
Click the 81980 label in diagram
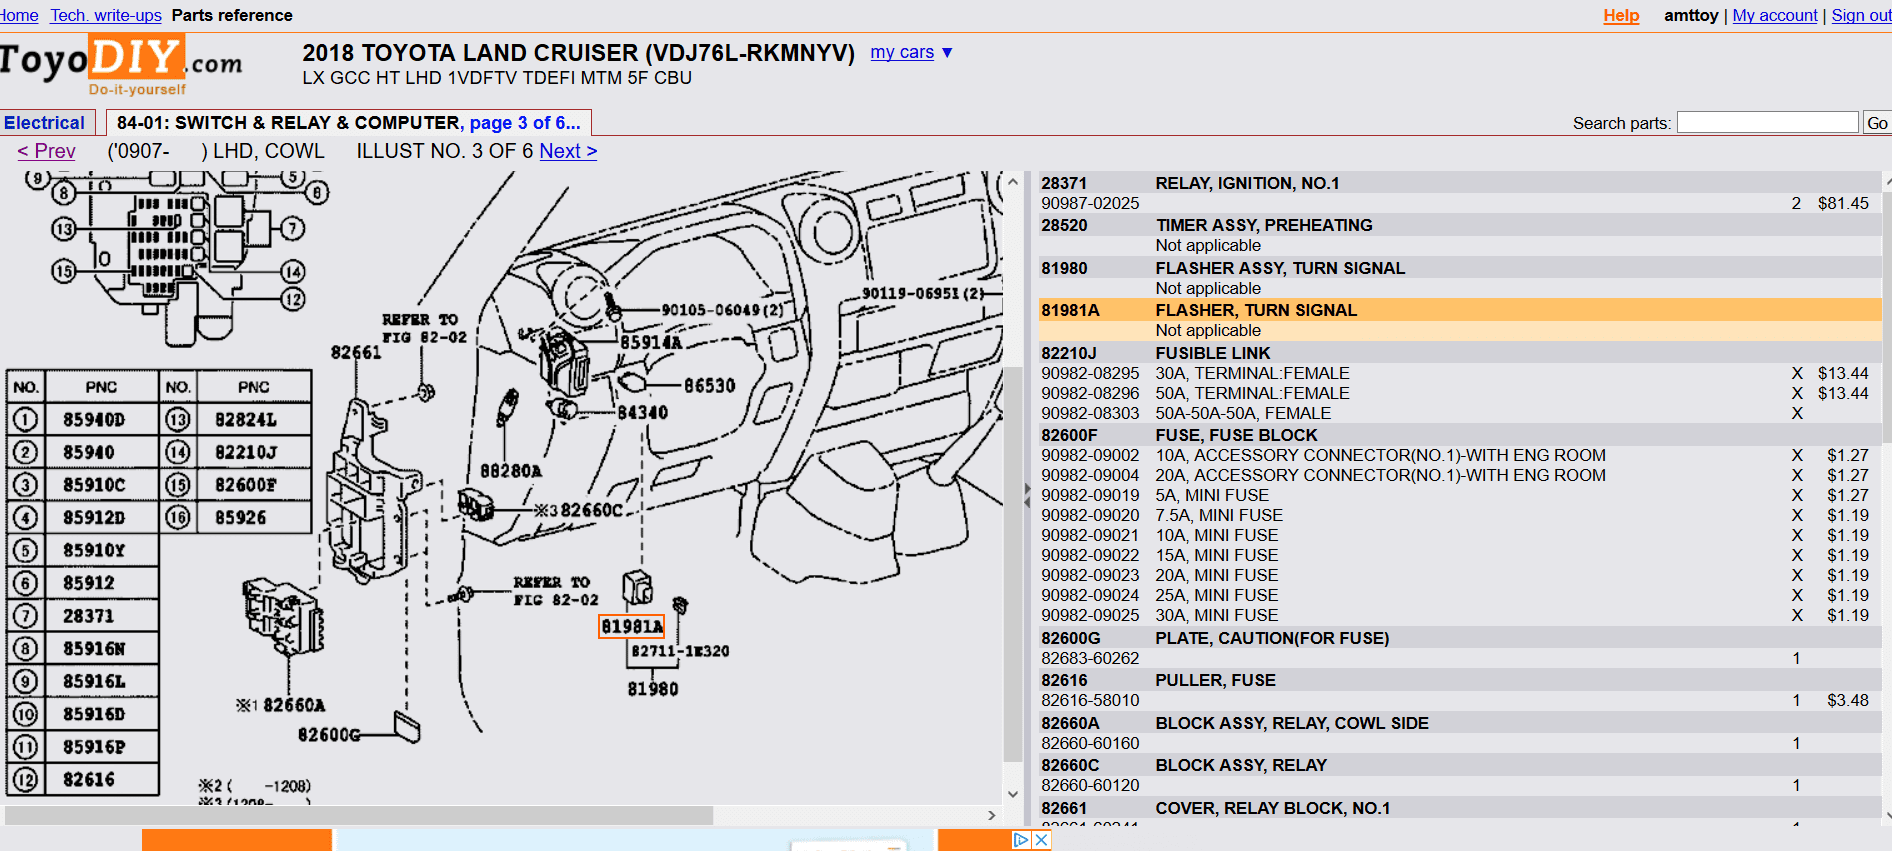point(653,689)
